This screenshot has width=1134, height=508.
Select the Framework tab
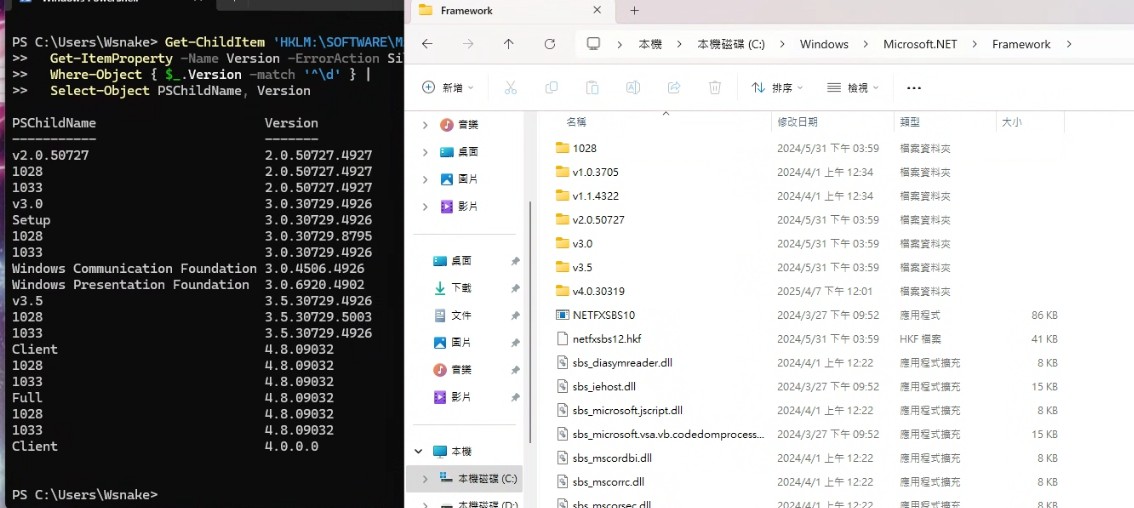[510, 10]
